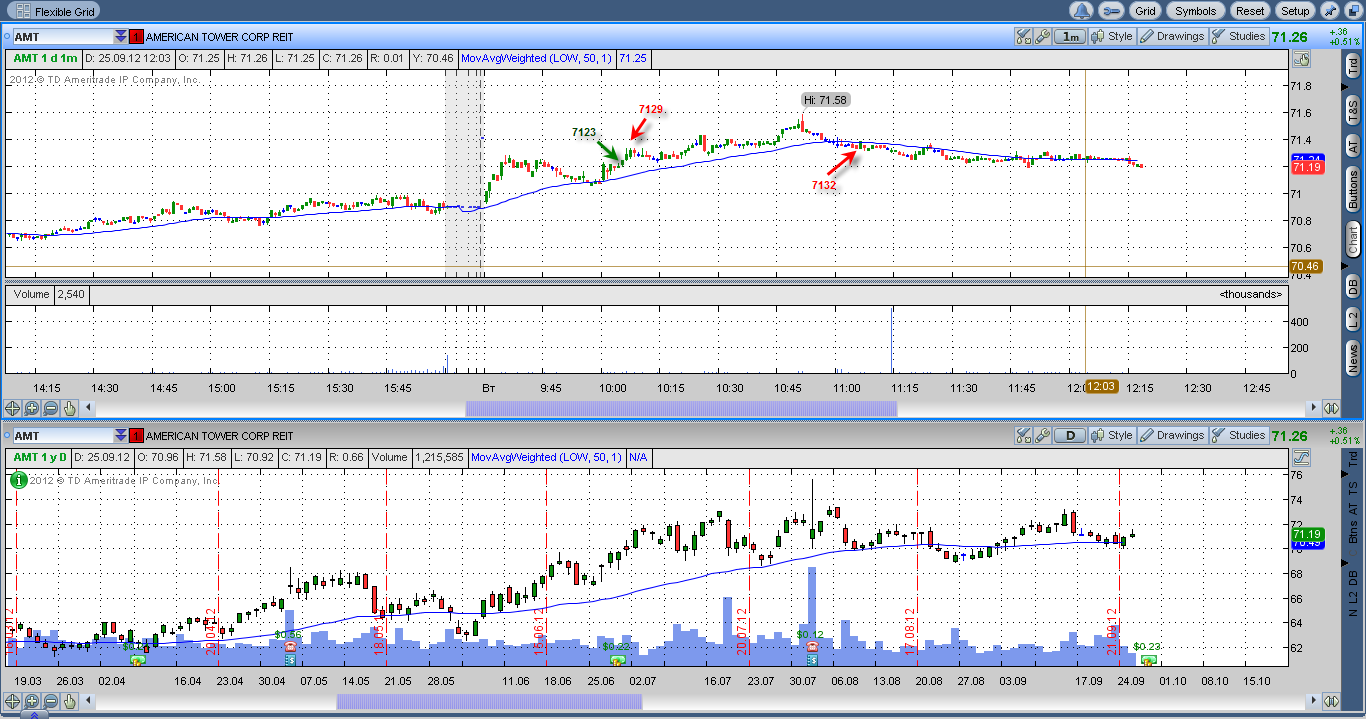
Task: Click scroll right arrow in upper chart
Action: tap(1312, 408)
